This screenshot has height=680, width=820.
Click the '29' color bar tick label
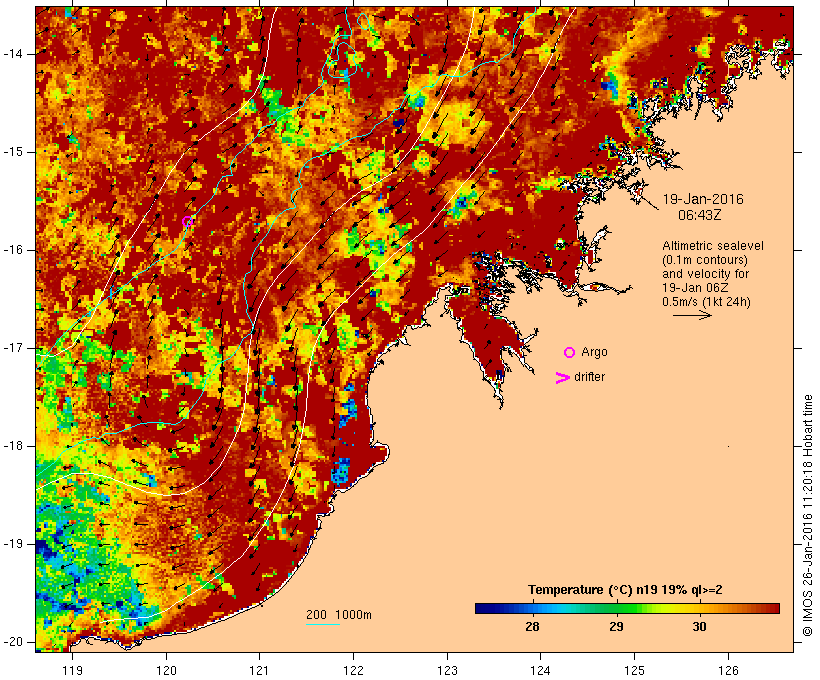[616, 627]
